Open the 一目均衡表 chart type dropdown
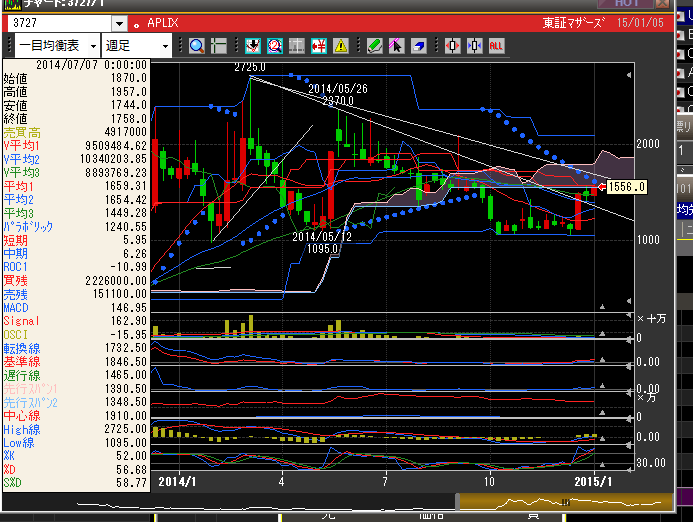The height and width of the screenshot is (522, 693). point(93,45)
